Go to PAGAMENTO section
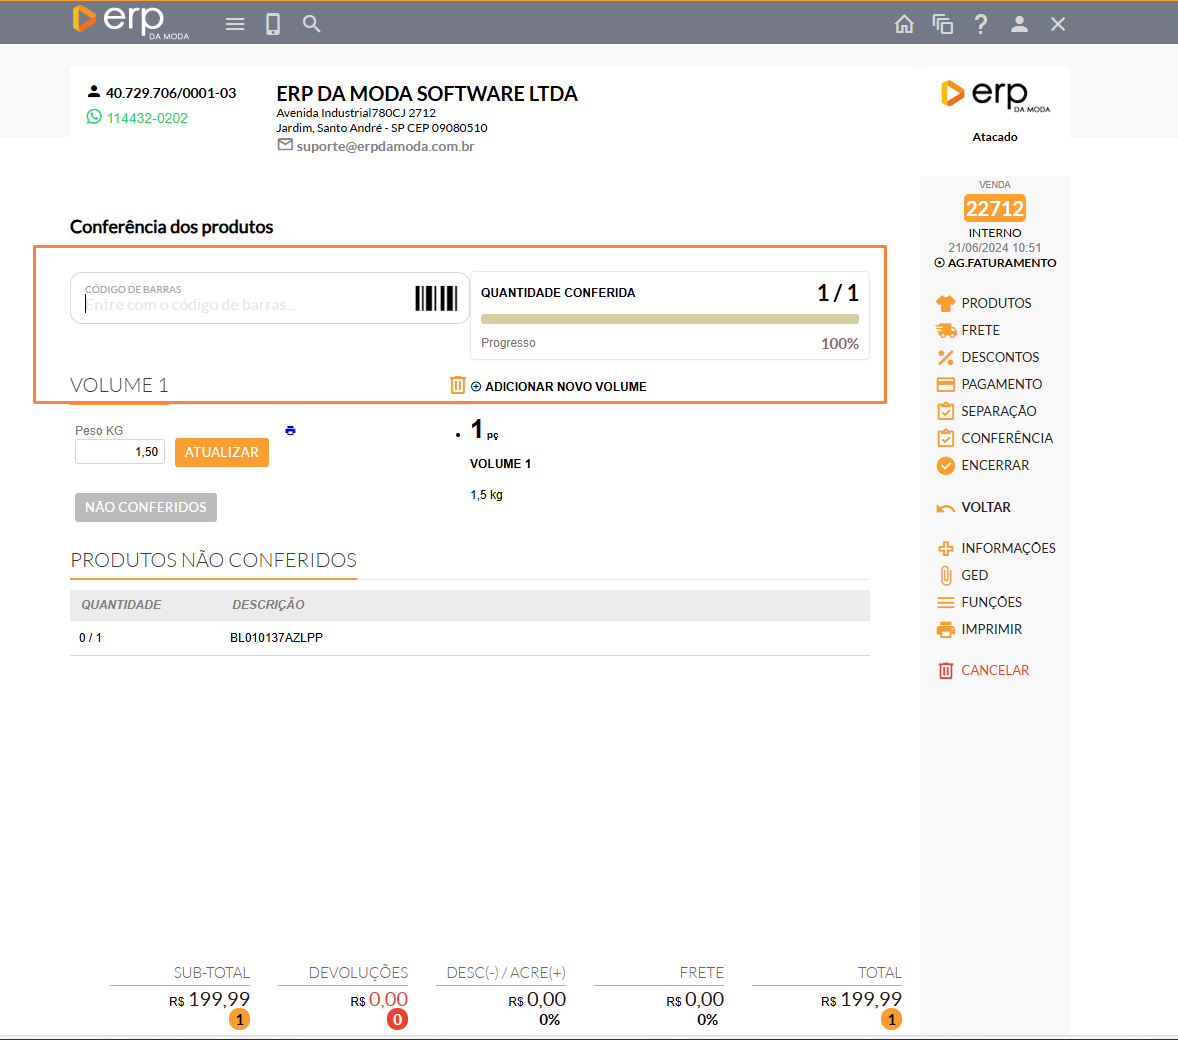1178x1040 pixels. 1001,384
